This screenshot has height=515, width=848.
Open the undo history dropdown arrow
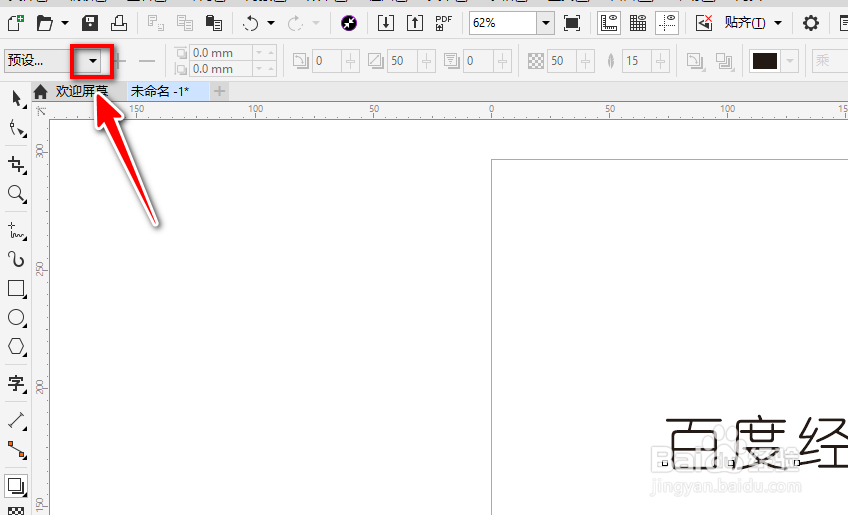pyautogui.click(x=271, y=23)
